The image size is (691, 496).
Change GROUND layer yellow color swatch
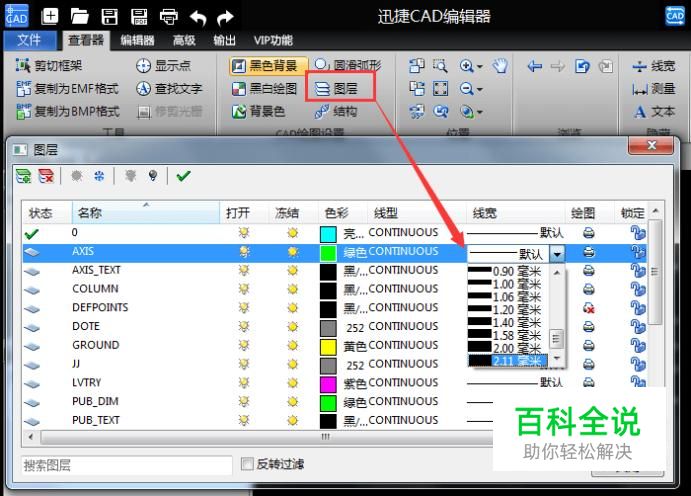pyautogui.click(x=328, y=347)
